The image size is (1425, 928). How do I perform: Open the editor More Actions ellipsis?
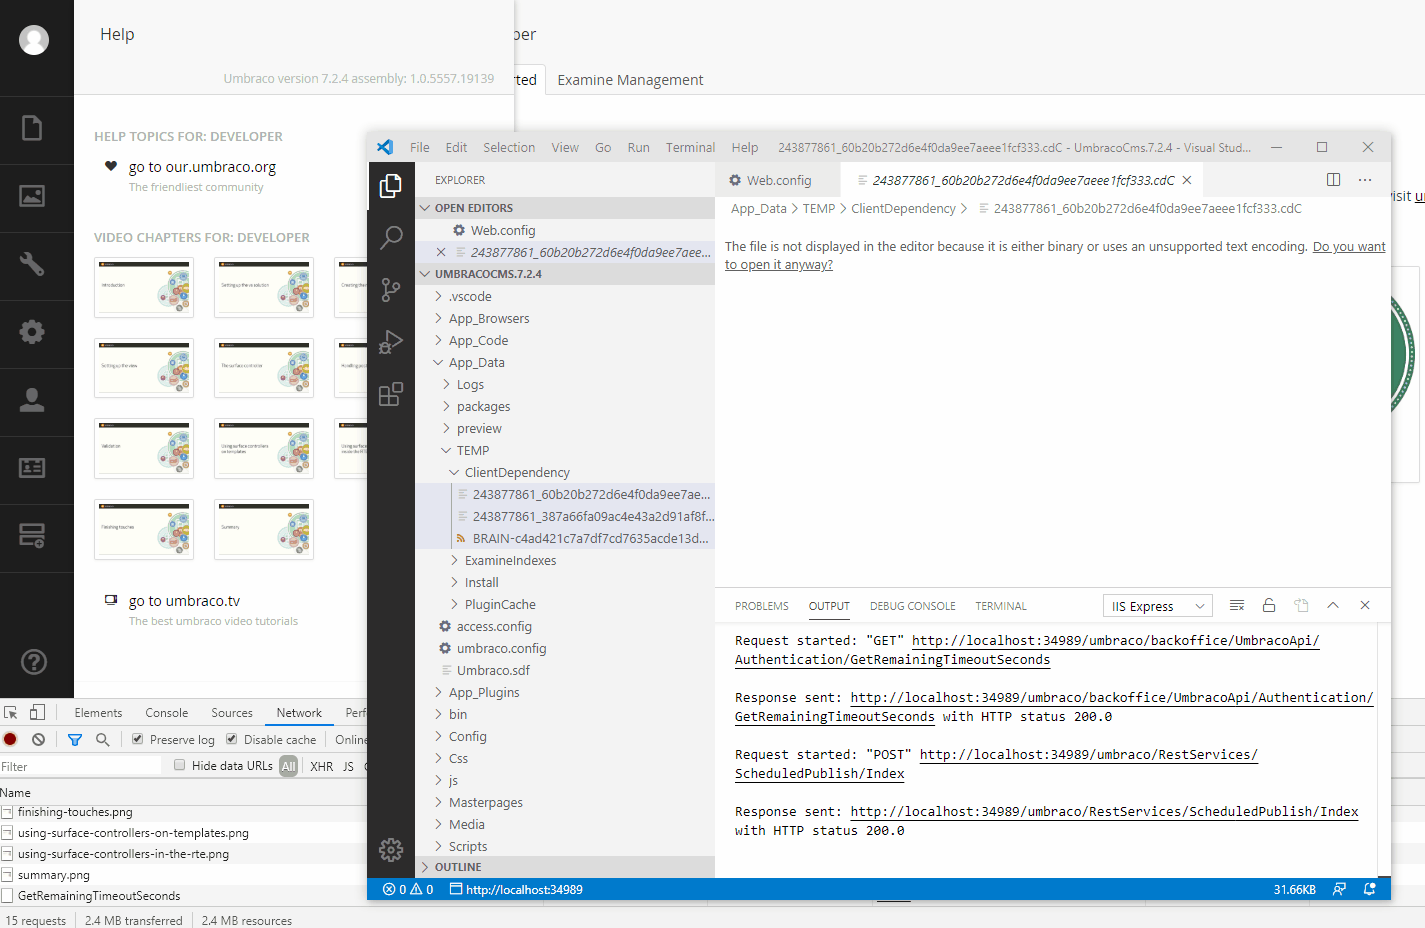pos(1365,180)
